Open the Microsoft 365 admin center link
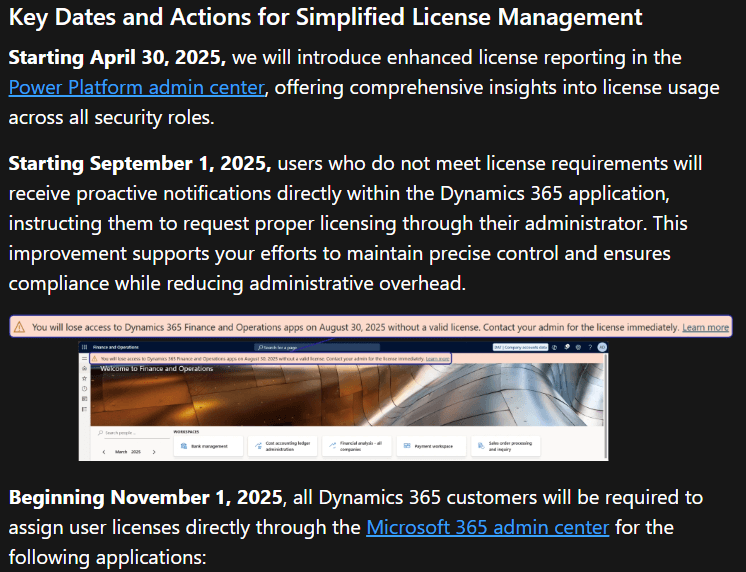 click(487, 526)
